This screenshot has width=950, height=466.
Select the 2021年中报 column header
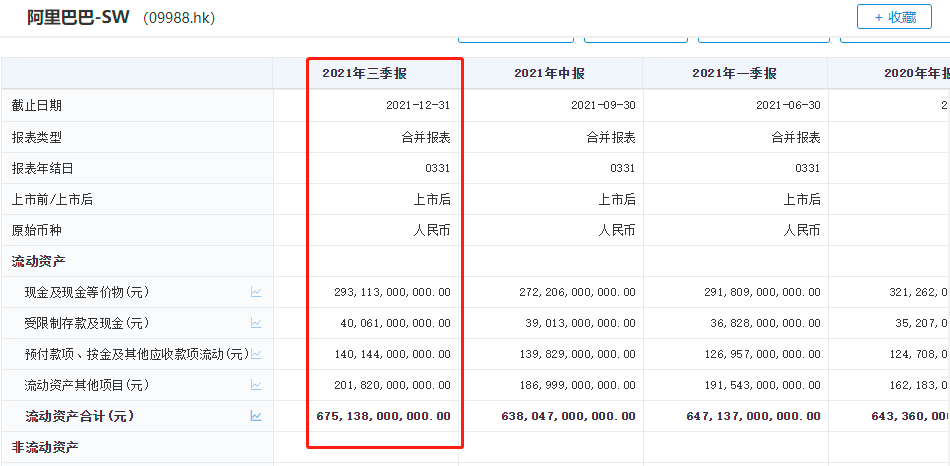click(550, 74)
